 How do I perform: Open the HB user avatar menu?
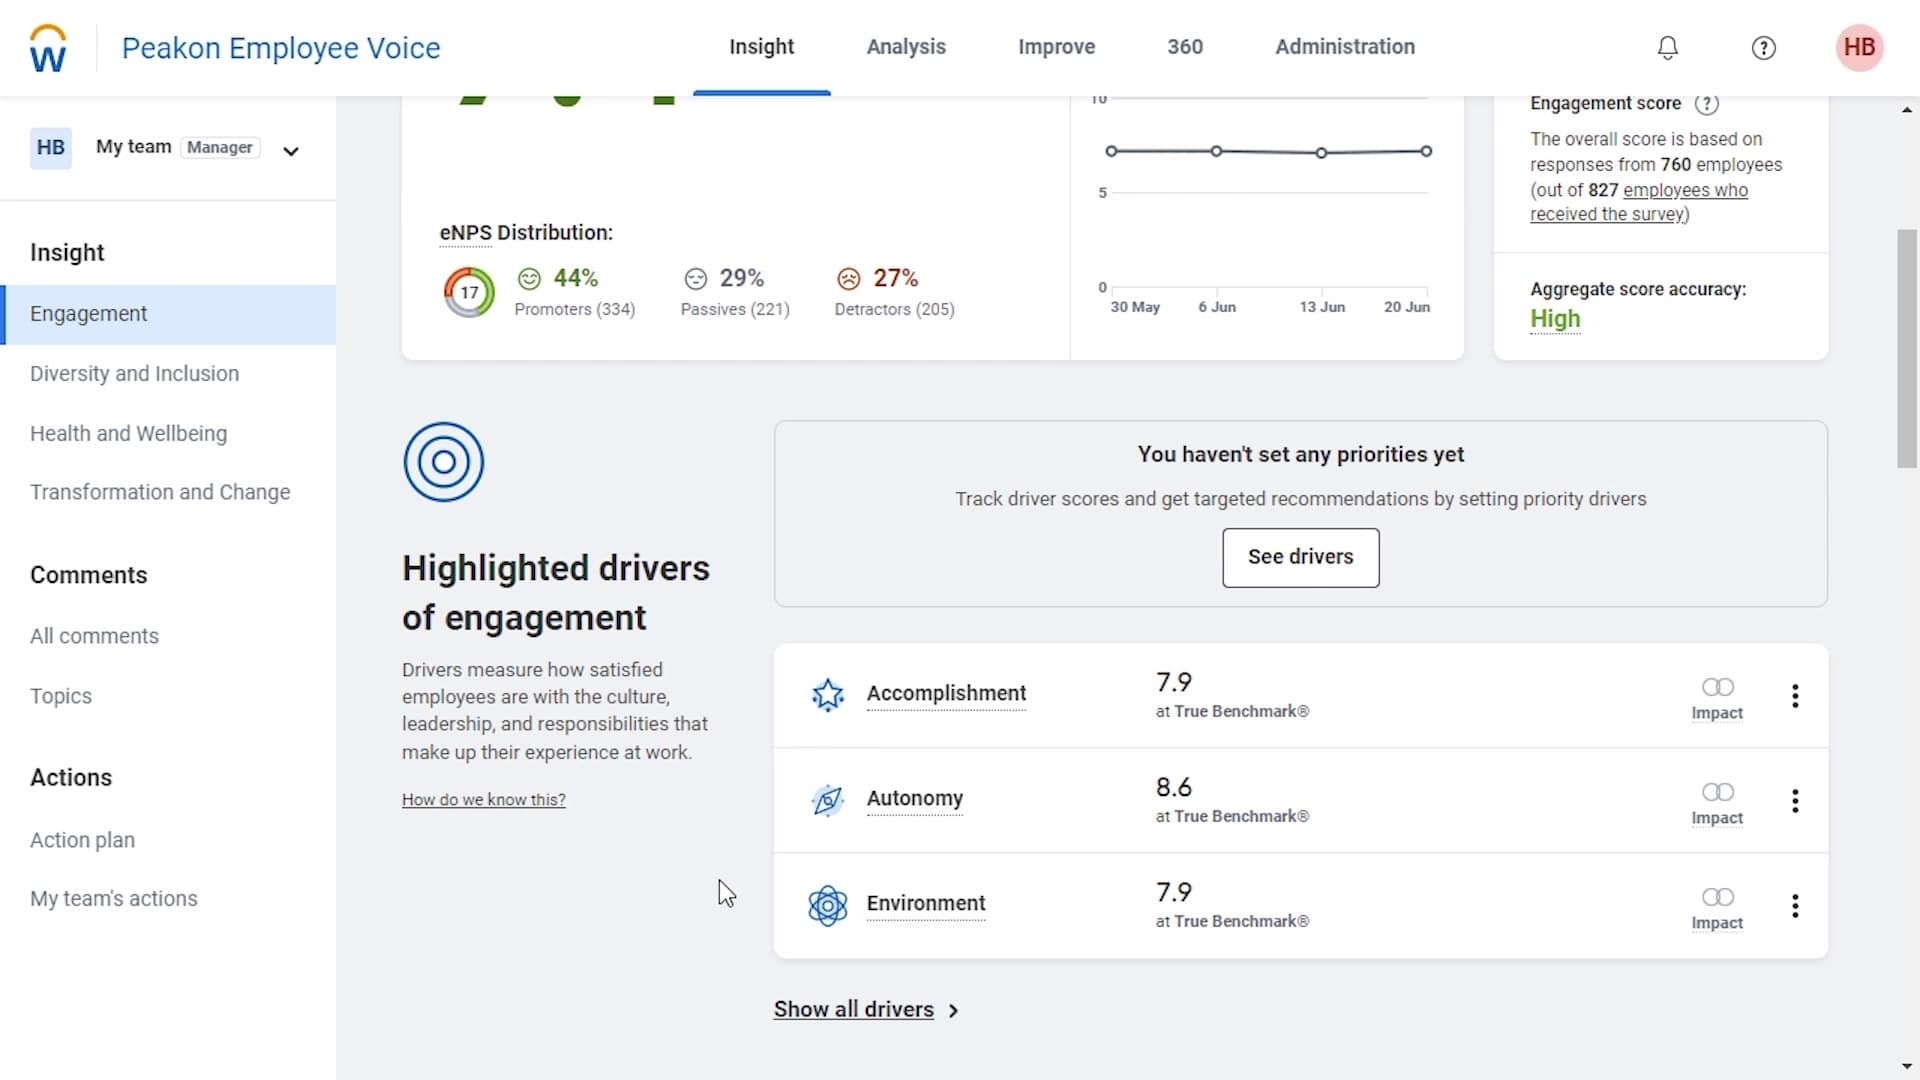[x=1859, y=47]
